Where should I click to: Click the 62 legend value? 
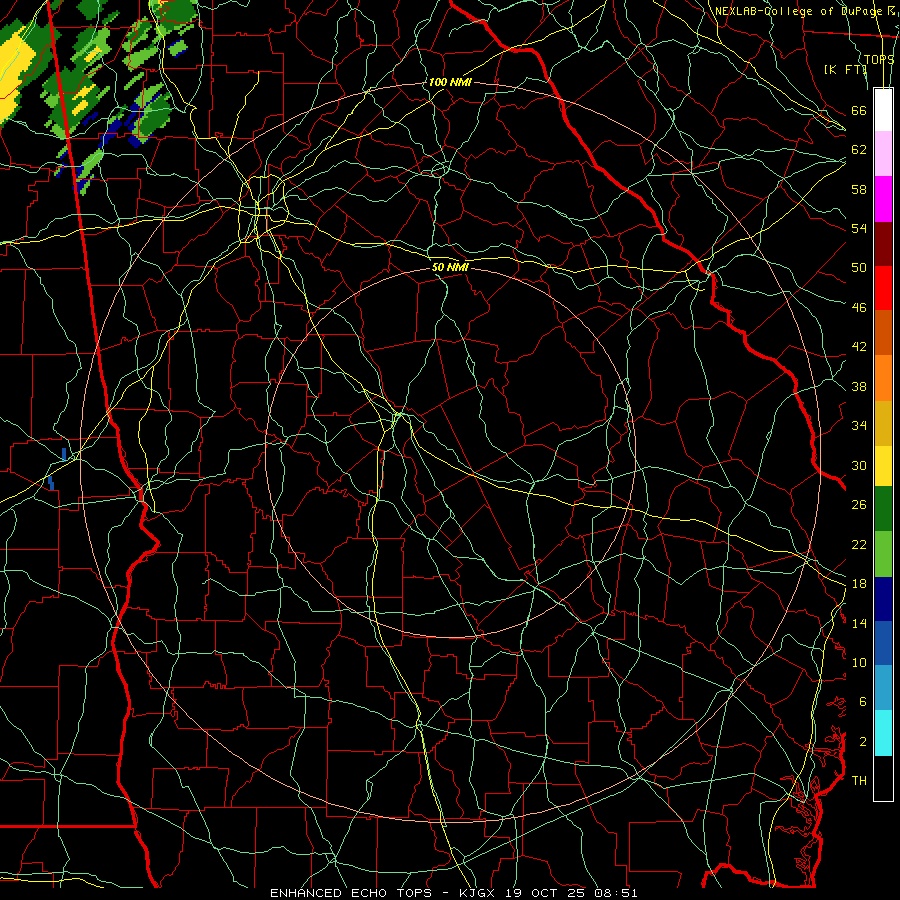coord(859,149)
